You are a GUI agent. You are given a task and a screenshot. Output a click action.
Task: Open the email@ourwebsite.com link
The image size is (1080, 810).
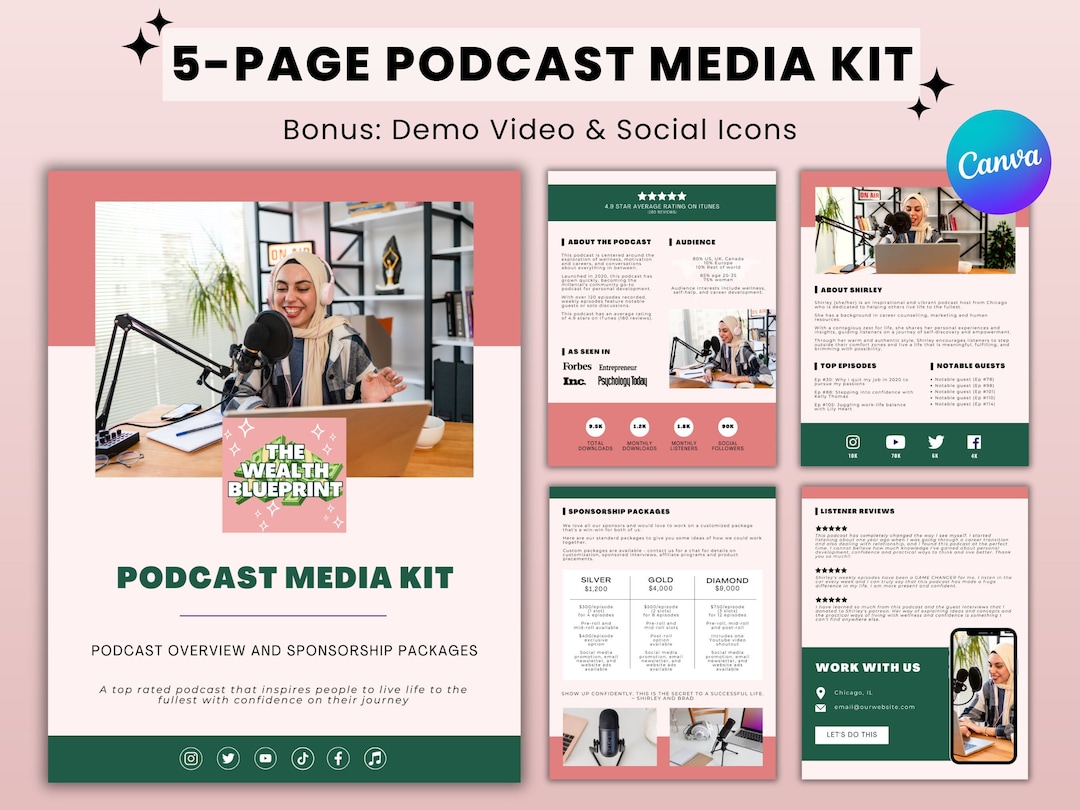875,707
